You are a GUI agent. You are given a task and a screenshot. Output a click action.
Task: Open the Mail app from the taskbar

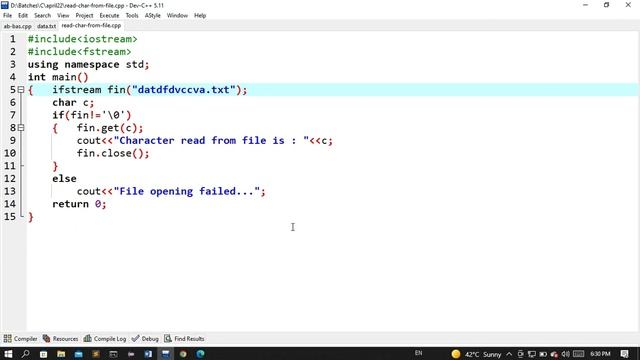[x=78, y=354]
